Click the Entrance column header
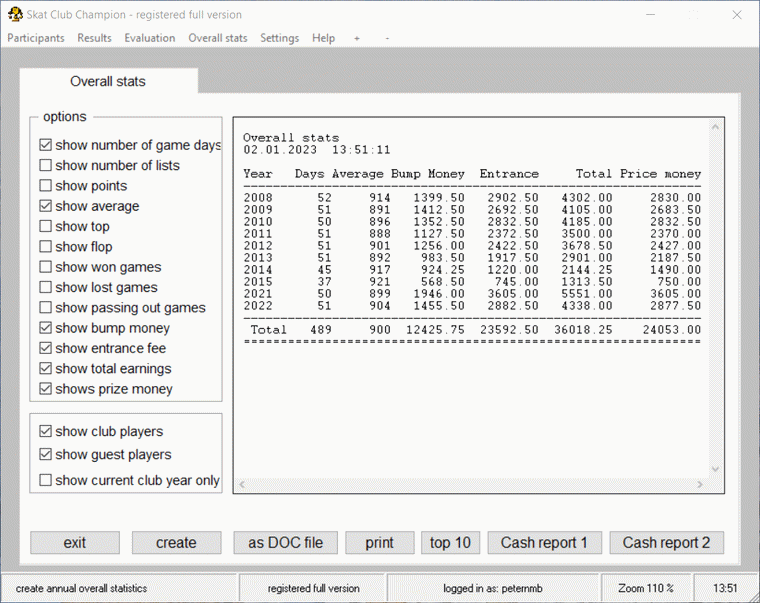 click(x=509, y=174)
